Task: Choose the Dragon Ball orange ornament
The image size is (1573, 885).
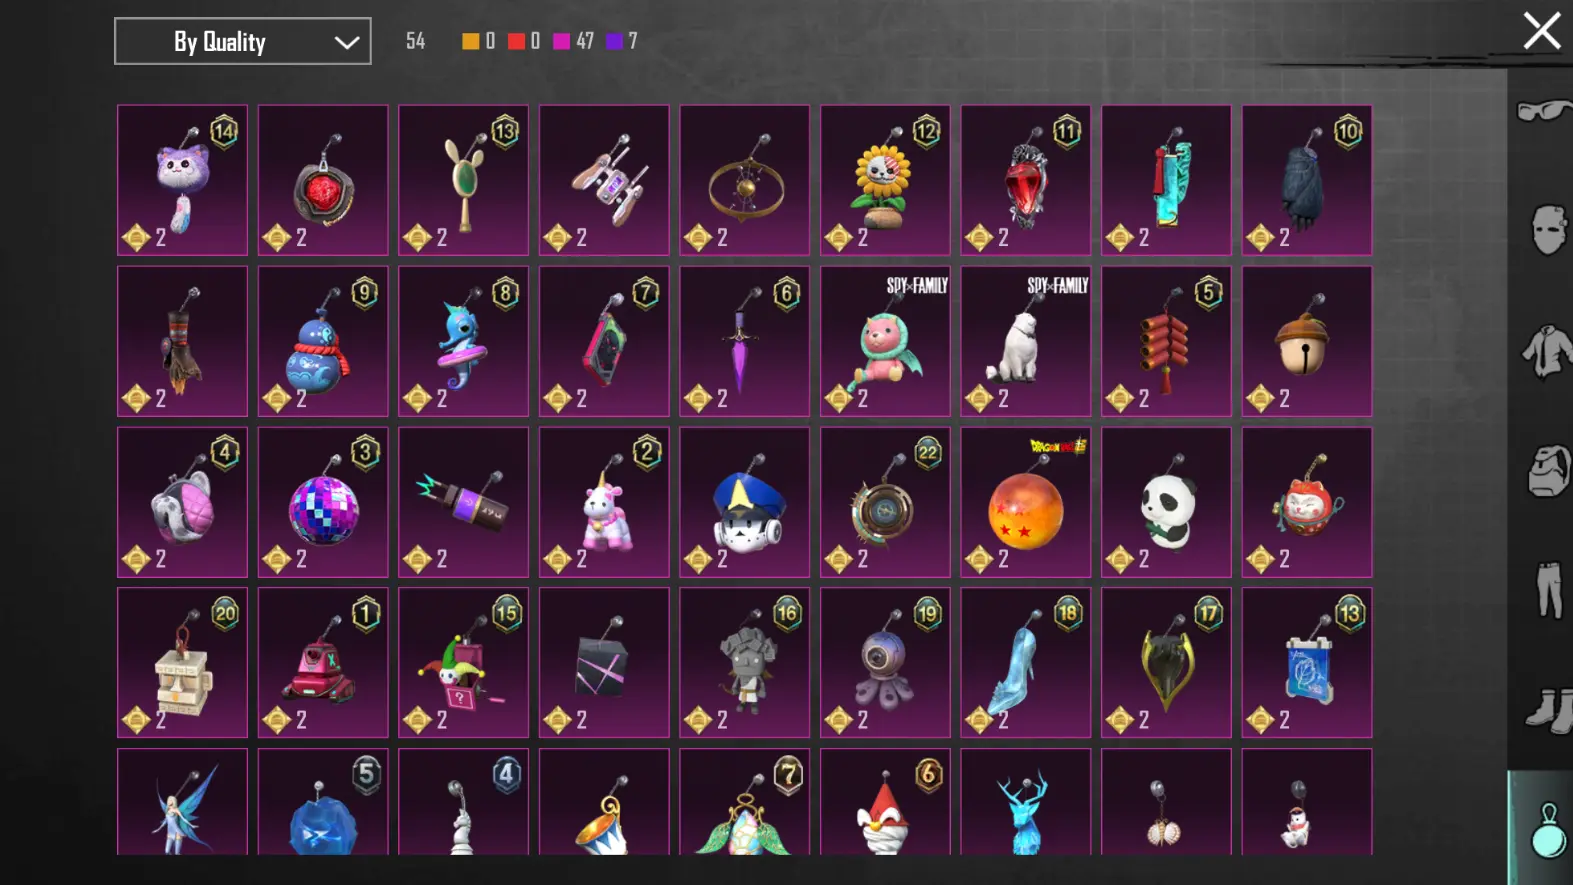Action: [1026, 502]
